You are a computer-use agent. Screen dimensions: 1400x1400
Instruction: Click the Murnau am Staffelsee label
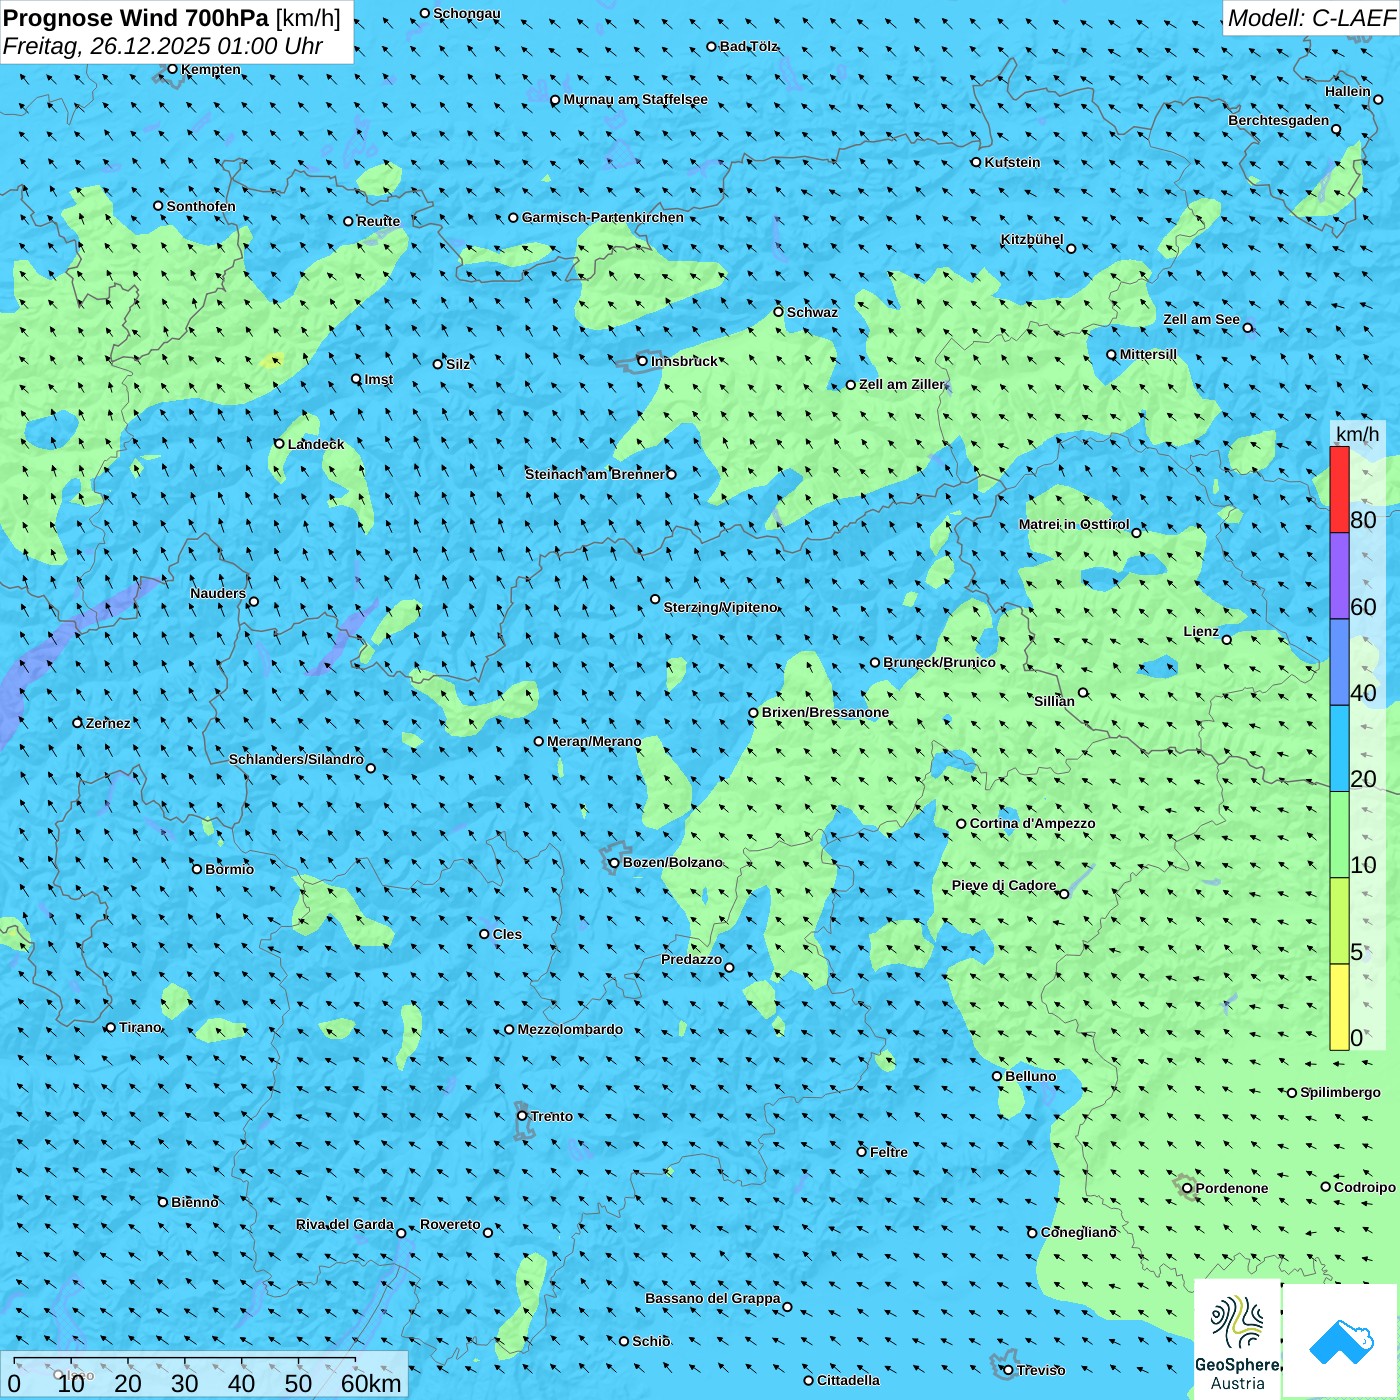tap(635, 99)
